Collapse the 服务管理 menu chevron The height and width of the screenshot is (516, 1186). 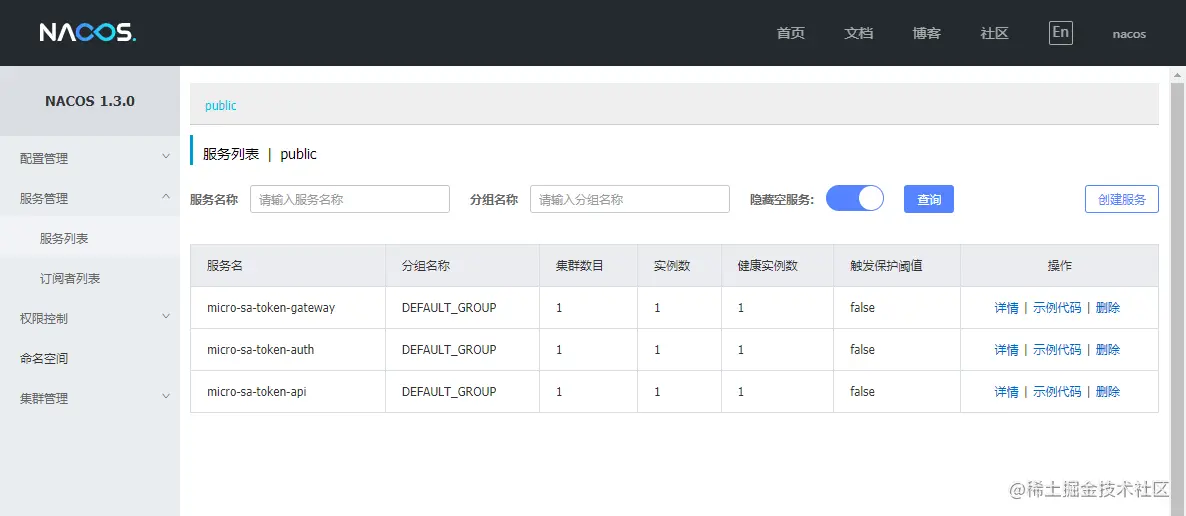[166, 197]
